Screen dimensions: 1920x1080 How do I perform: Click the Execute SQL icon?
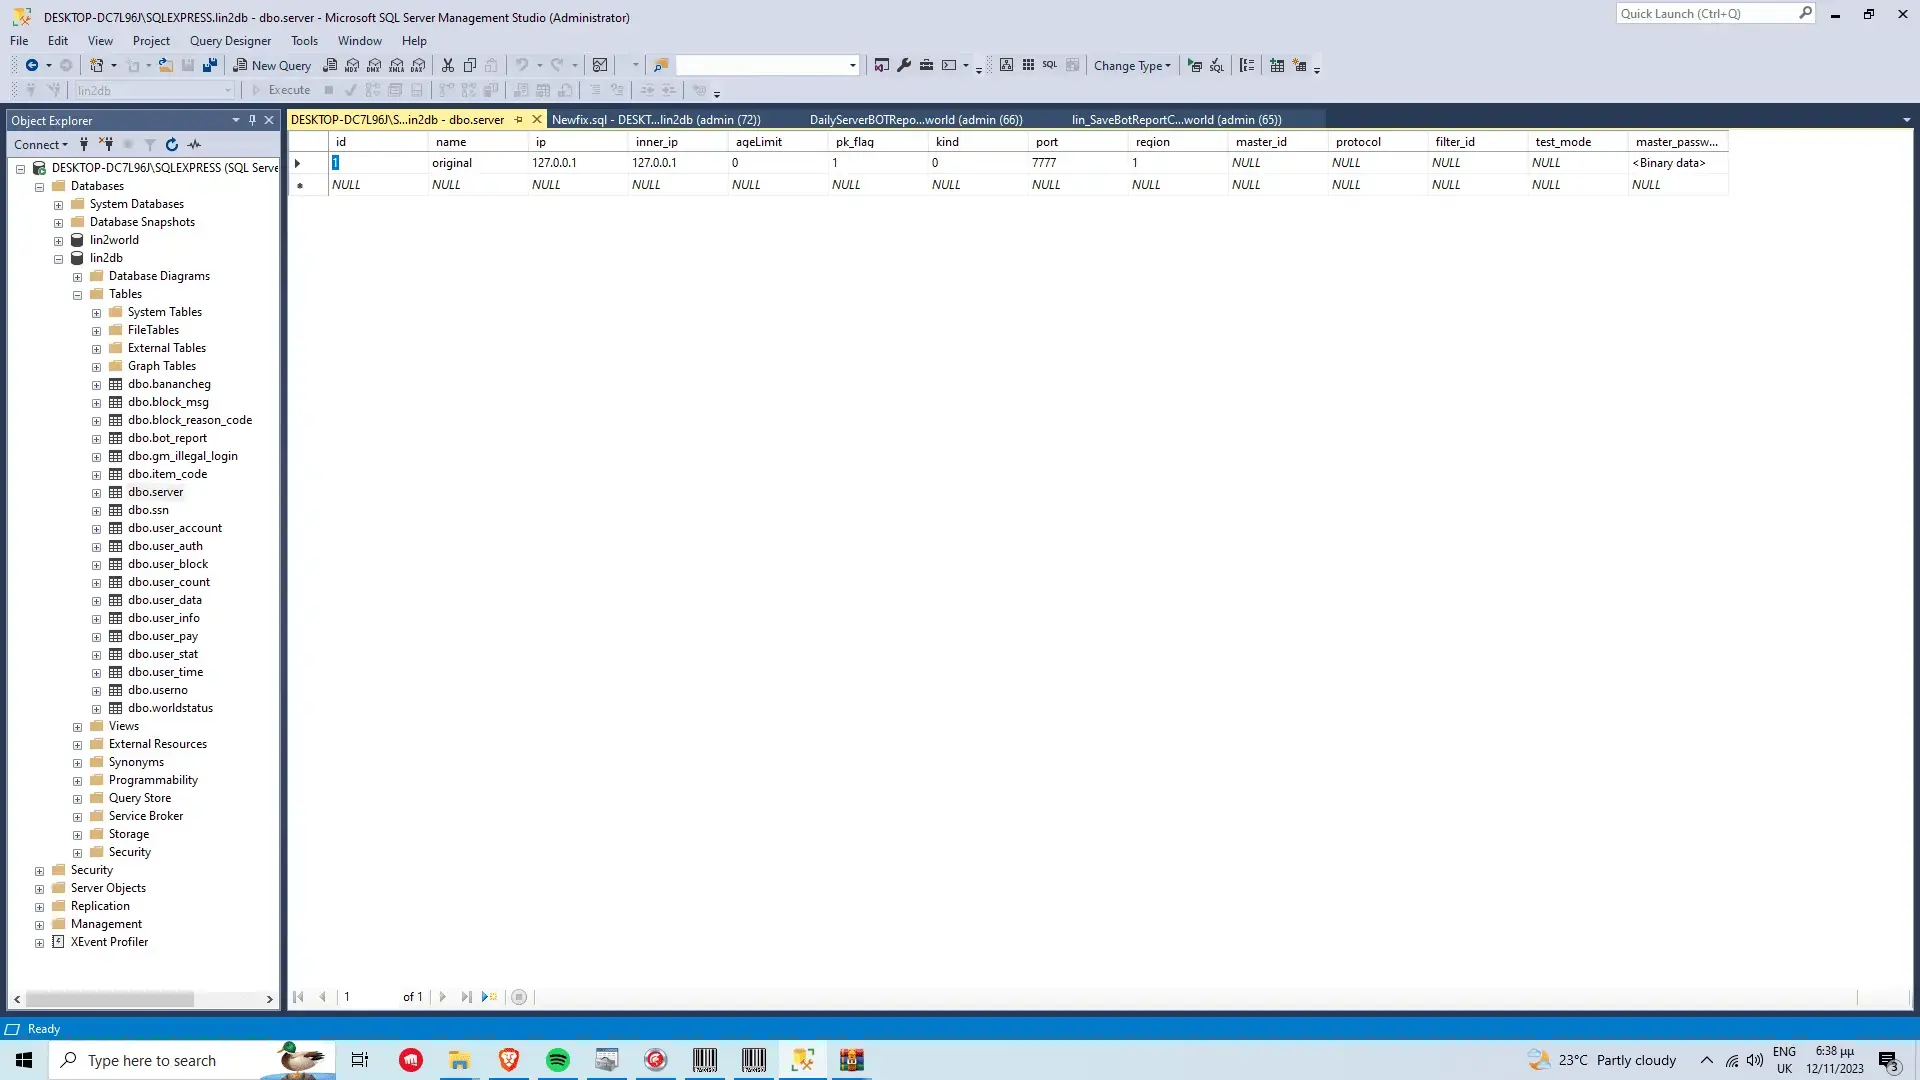pyautogui.click(x=1195, y=65)
